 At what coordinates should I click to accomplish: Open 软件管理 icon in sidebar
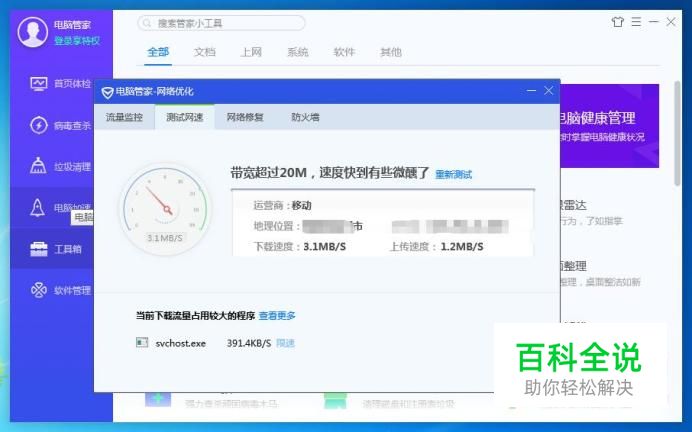click(x=39, y=290)
